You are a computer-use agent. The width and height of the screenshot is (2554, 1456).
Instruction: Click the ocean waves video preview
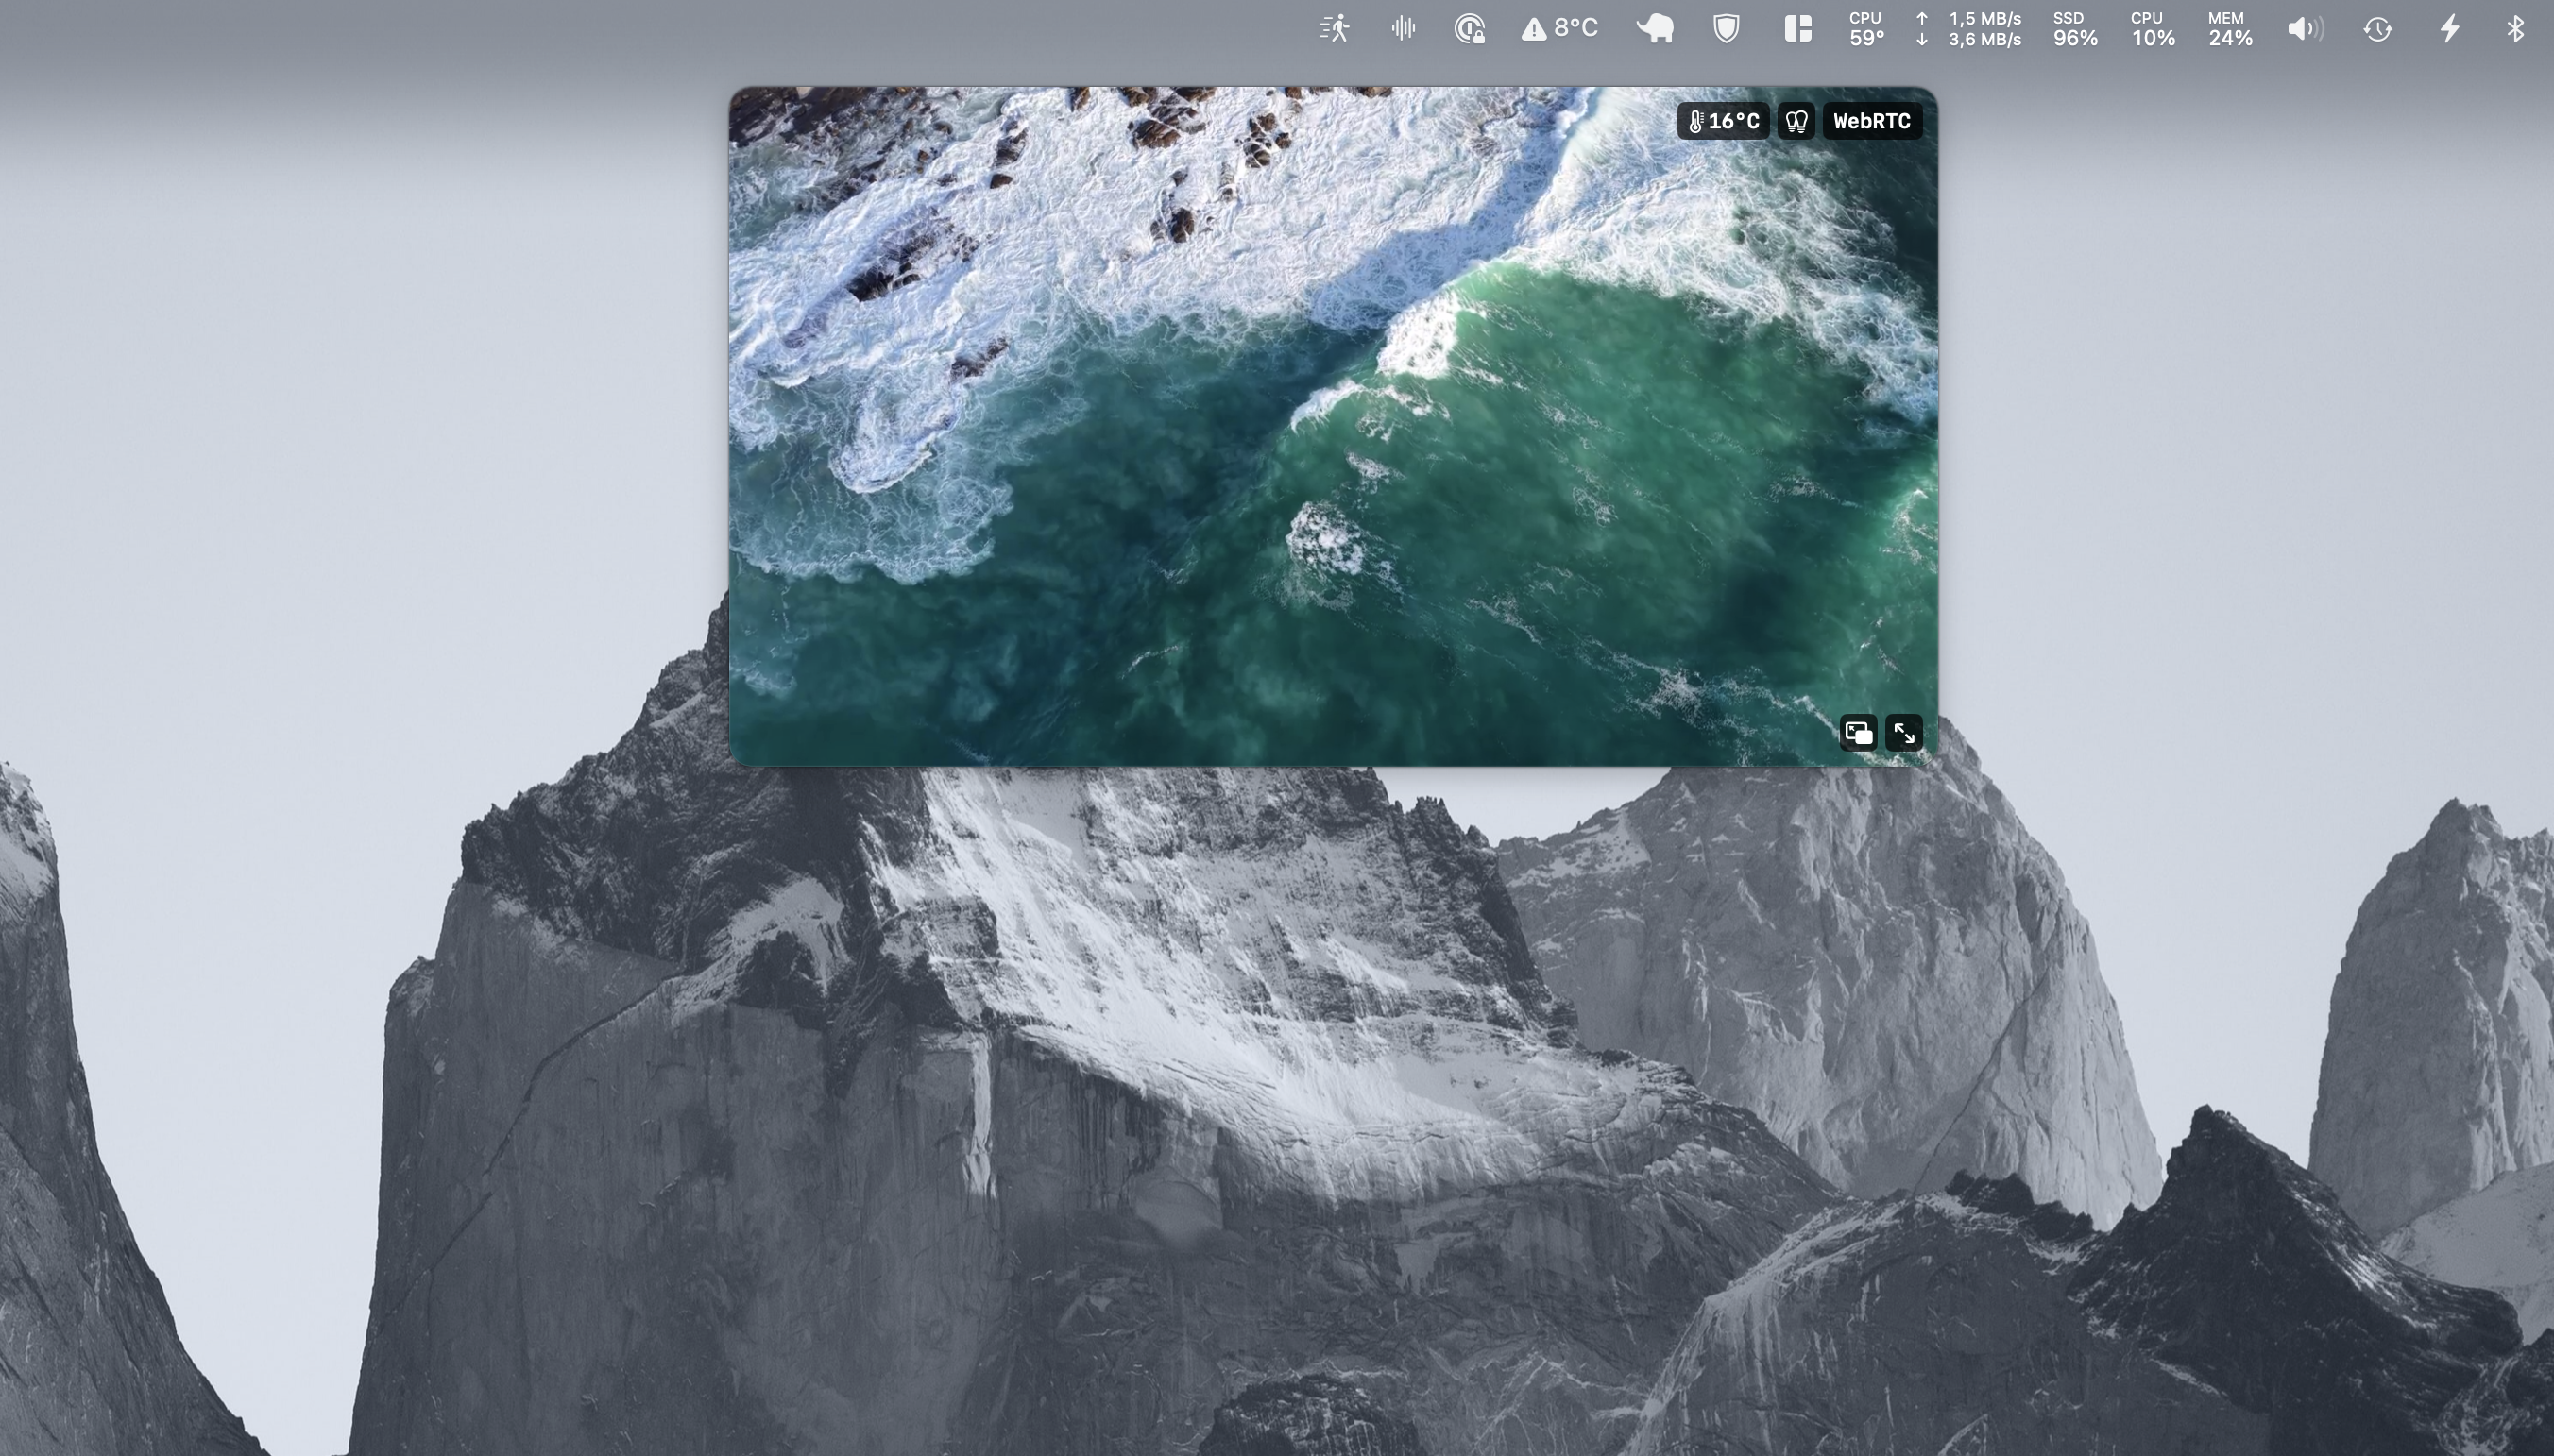pyautogui.click(x=1333, y=427)
